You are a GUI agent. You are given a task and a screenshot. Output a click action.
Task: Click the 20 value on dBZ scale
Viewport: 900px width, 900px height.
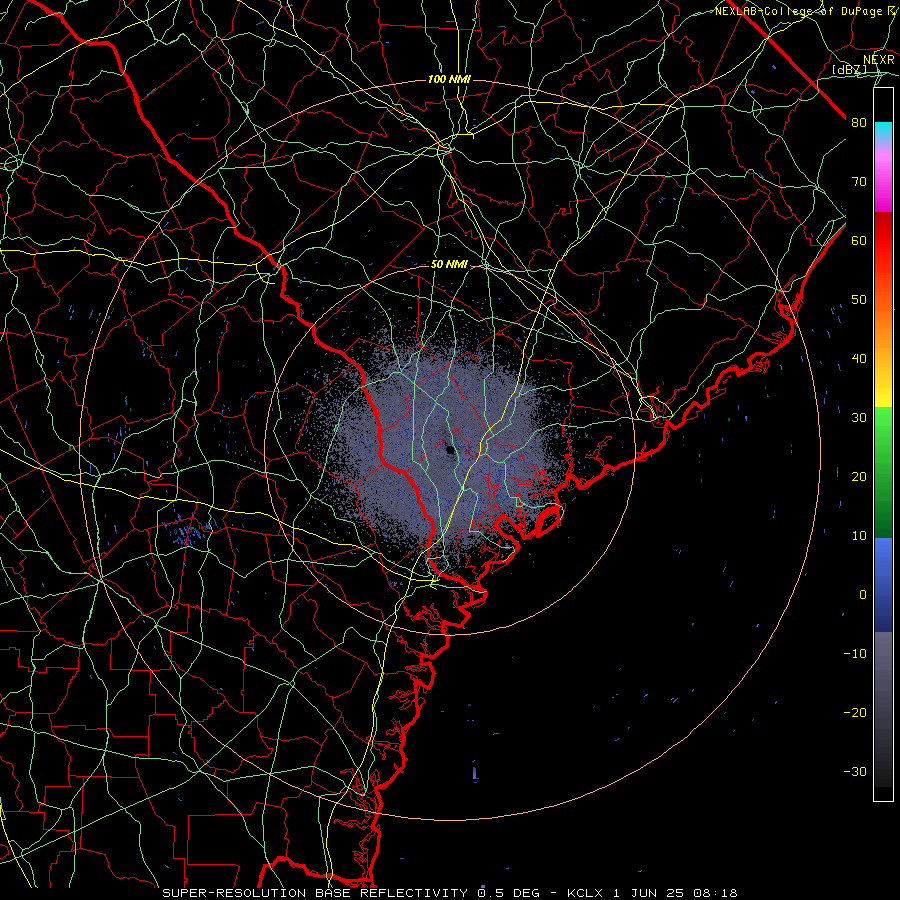click(x=859, y=477)
